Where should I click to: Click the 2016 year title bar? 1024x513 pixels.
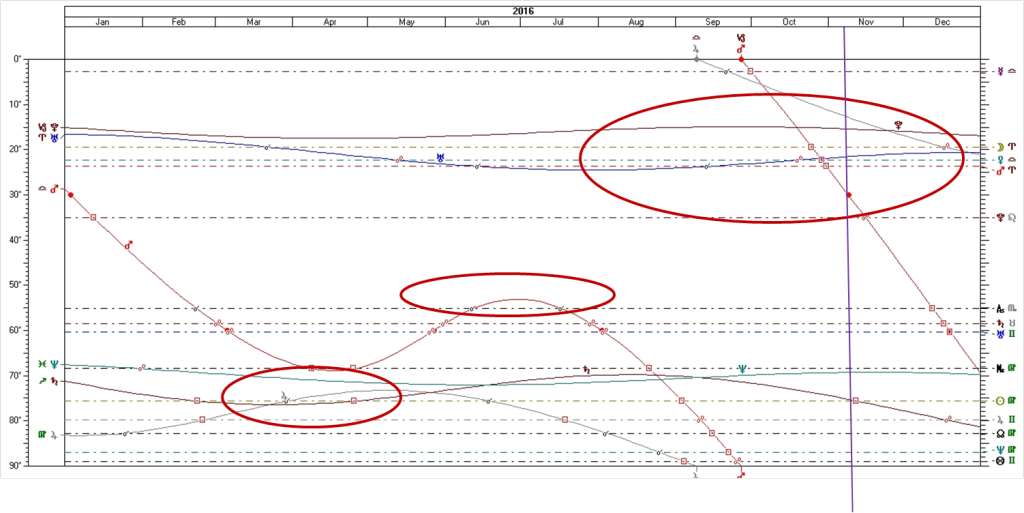pos(523,10)
